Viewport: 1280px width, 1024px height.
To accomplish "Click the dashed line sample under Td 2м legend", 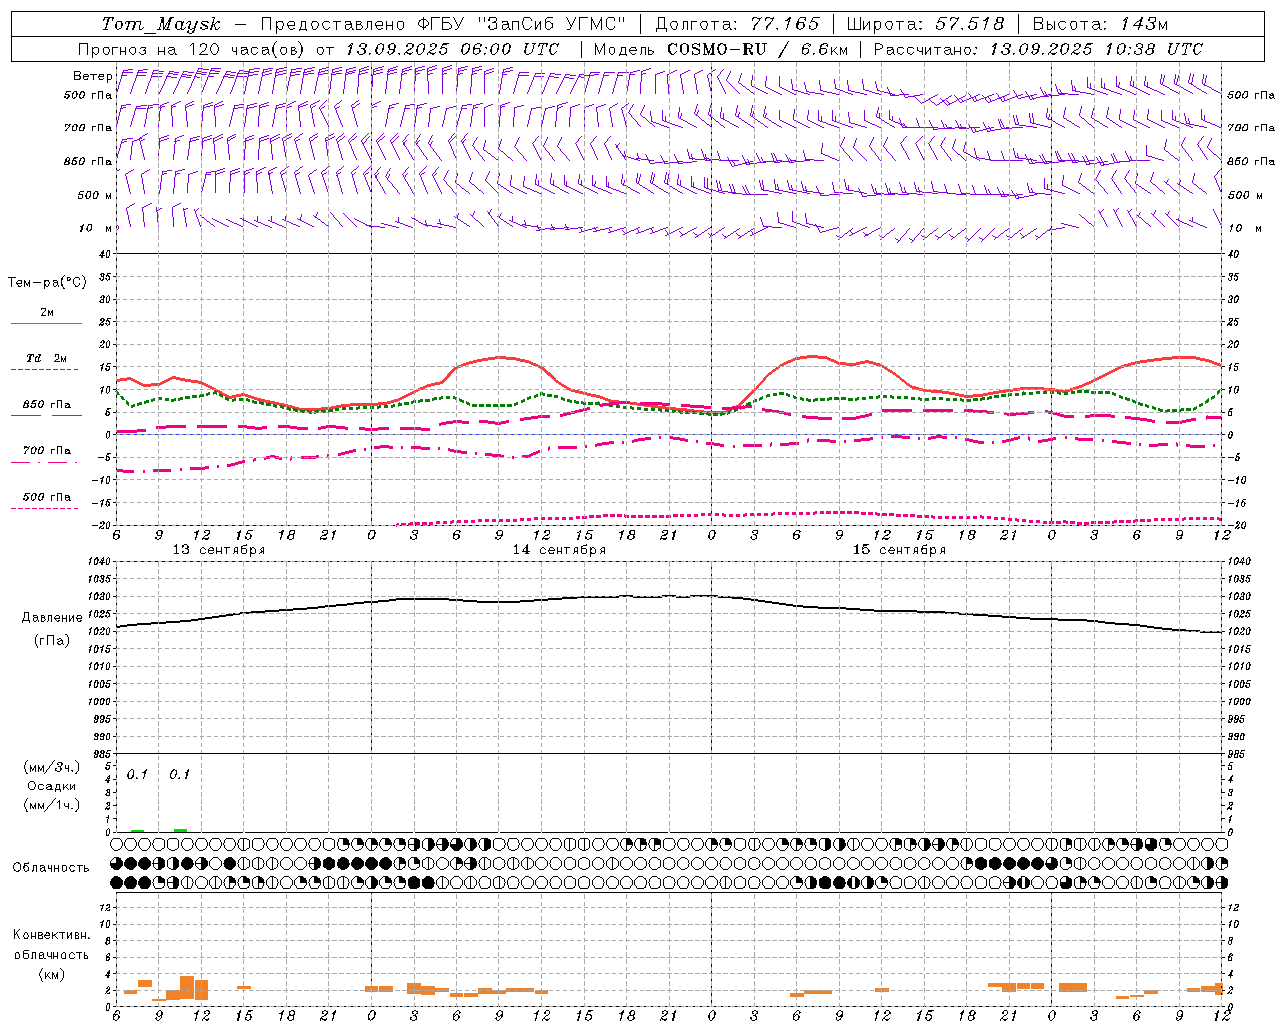I will (x=44, y=370).
